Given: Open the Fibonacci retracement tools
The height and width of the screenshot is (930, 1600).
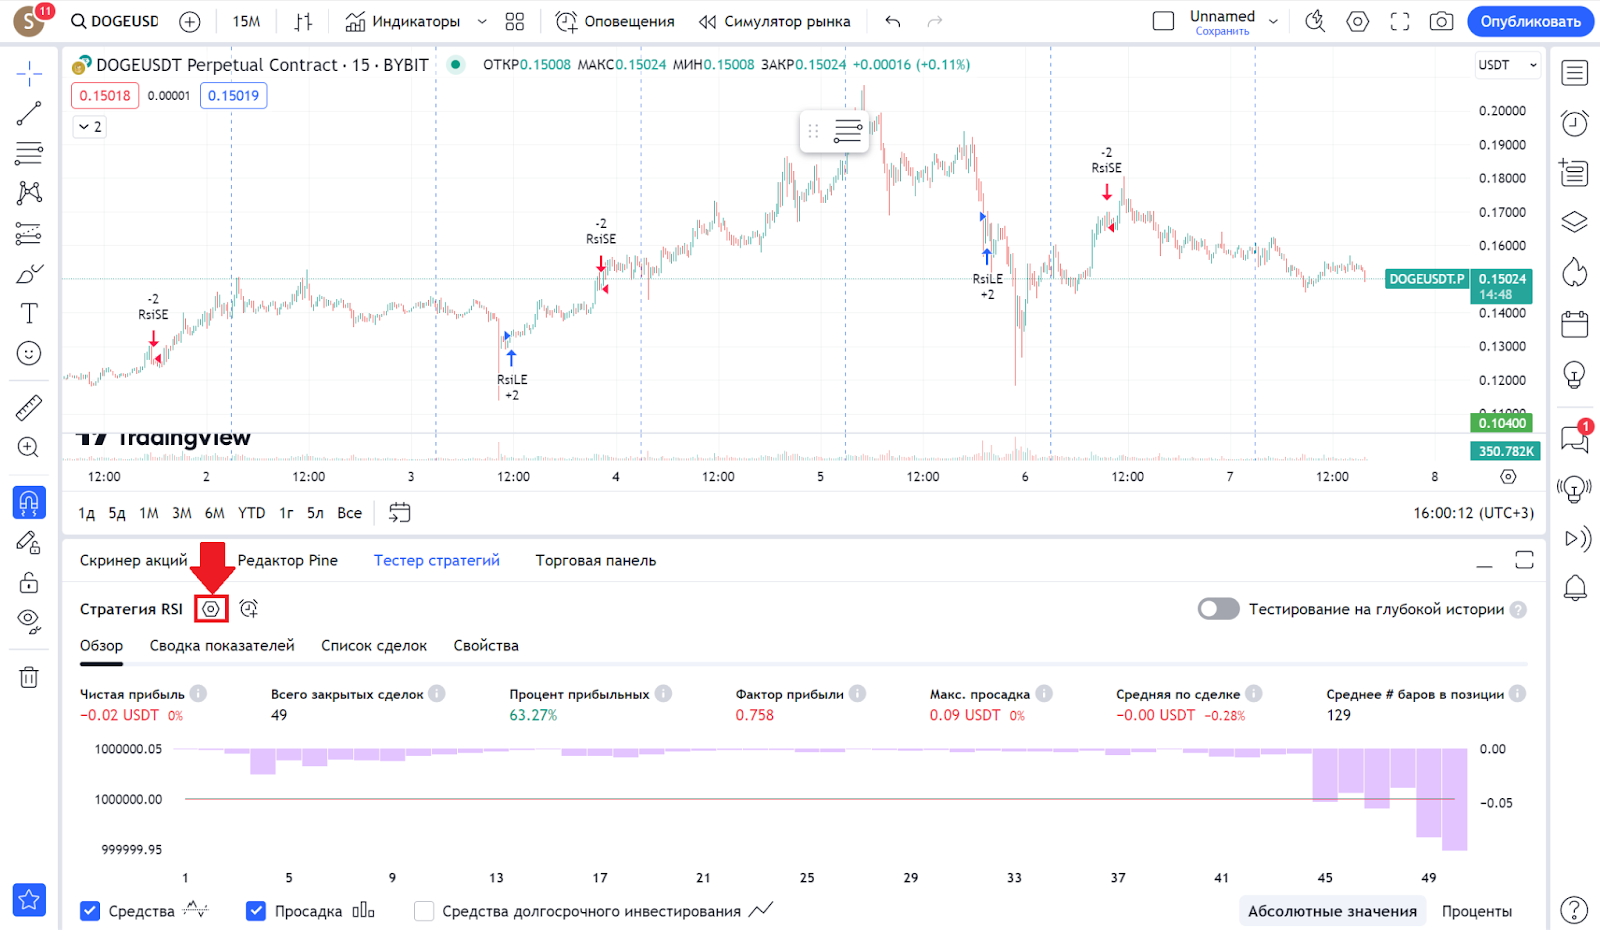Looking at the screenshot, I should [x=29, y=153].
